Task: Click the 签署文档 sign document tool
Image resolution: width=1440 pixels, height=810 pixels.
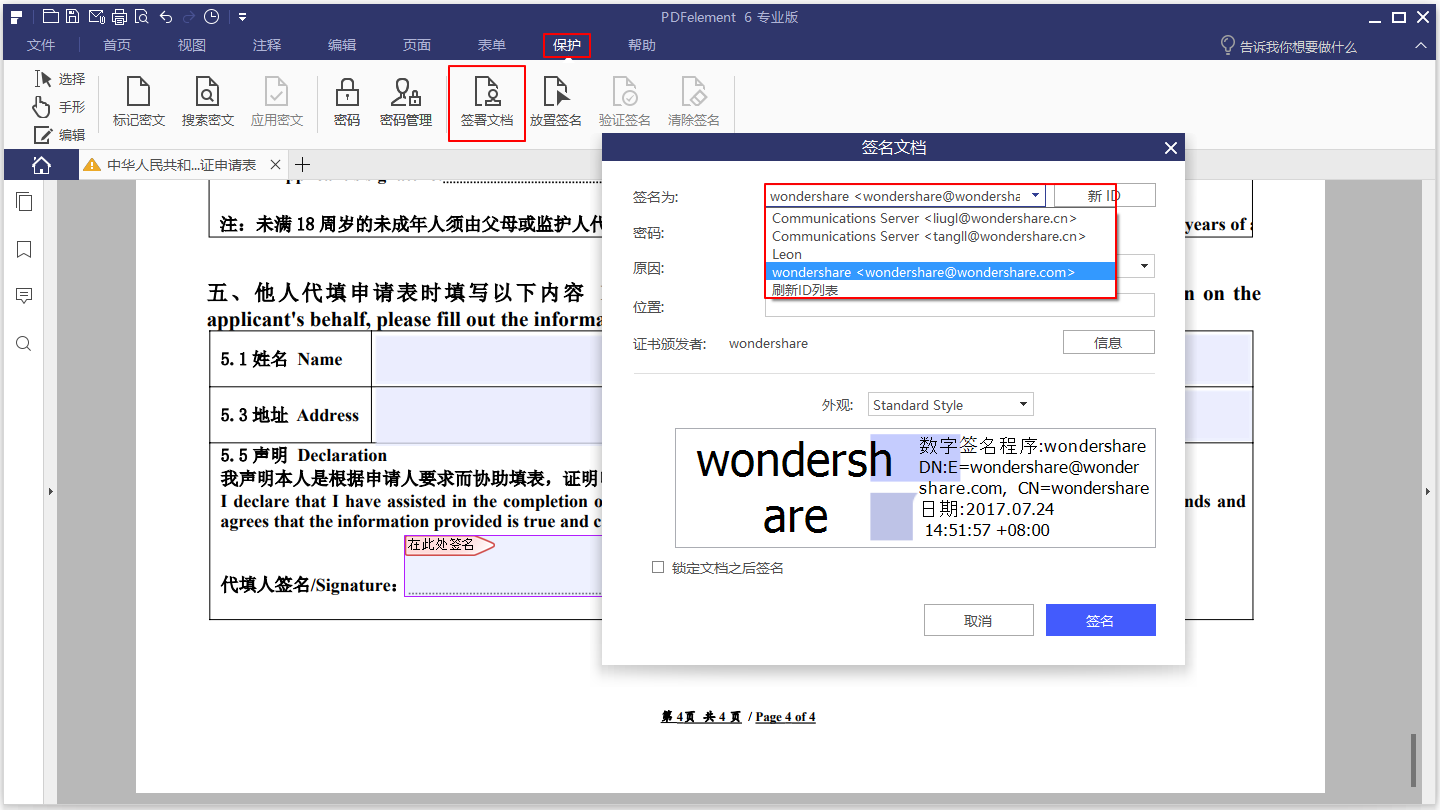Action: (487, 103)
